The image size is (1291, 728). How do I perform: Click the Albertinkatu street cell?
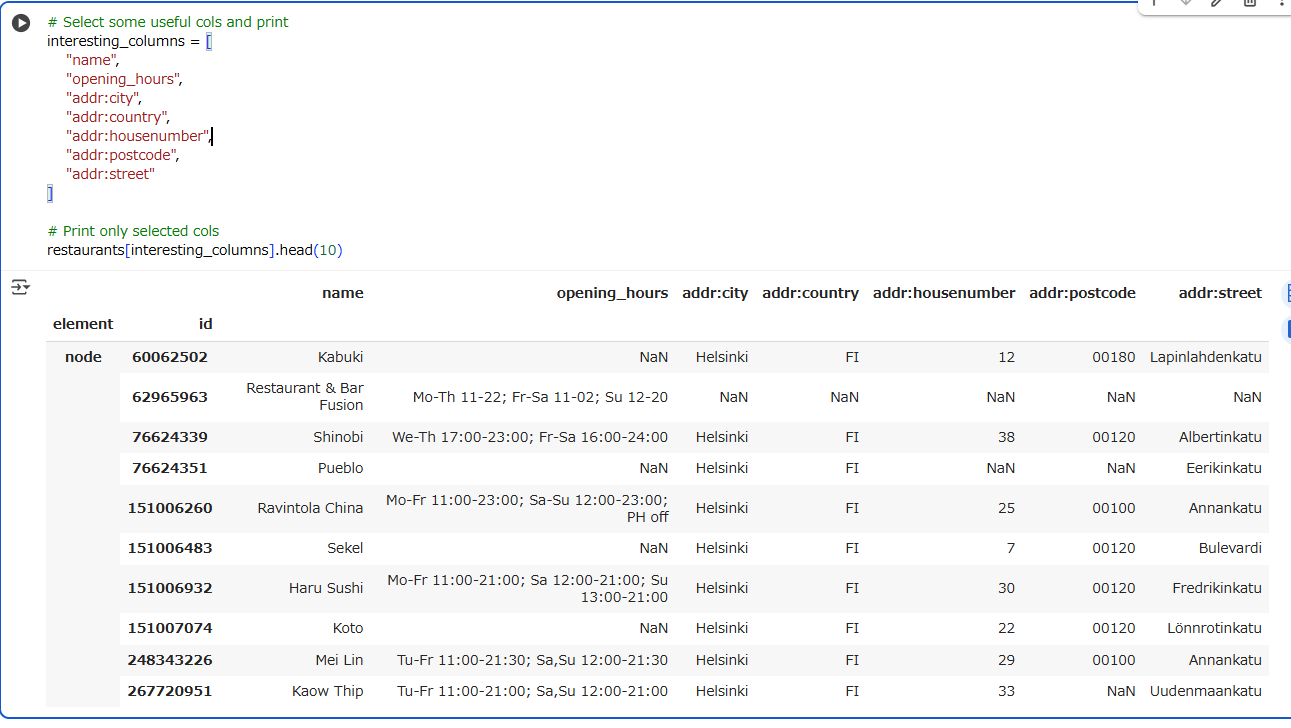(x=1220, y=437)
